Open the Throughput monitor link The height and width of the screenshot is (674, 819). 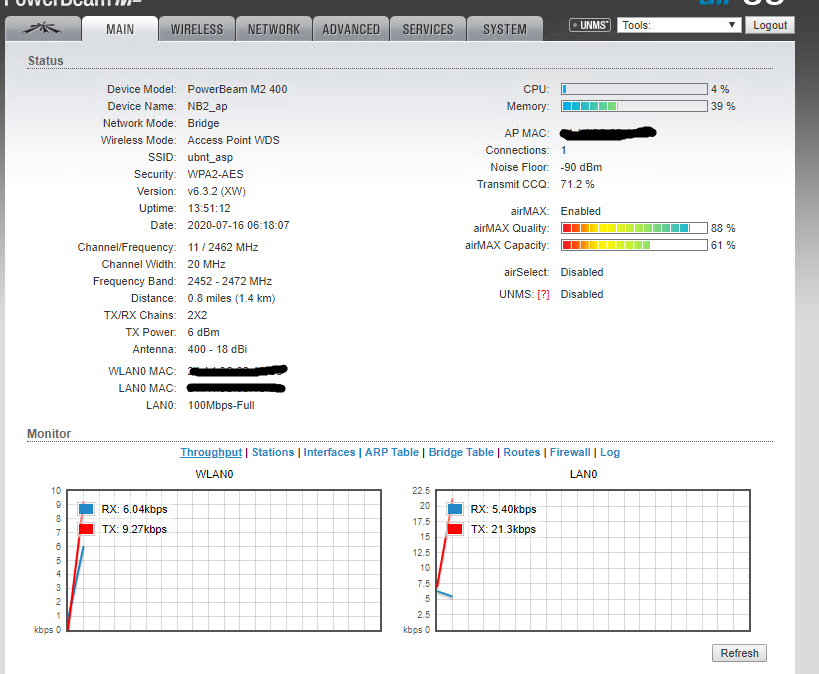point(211,452)
